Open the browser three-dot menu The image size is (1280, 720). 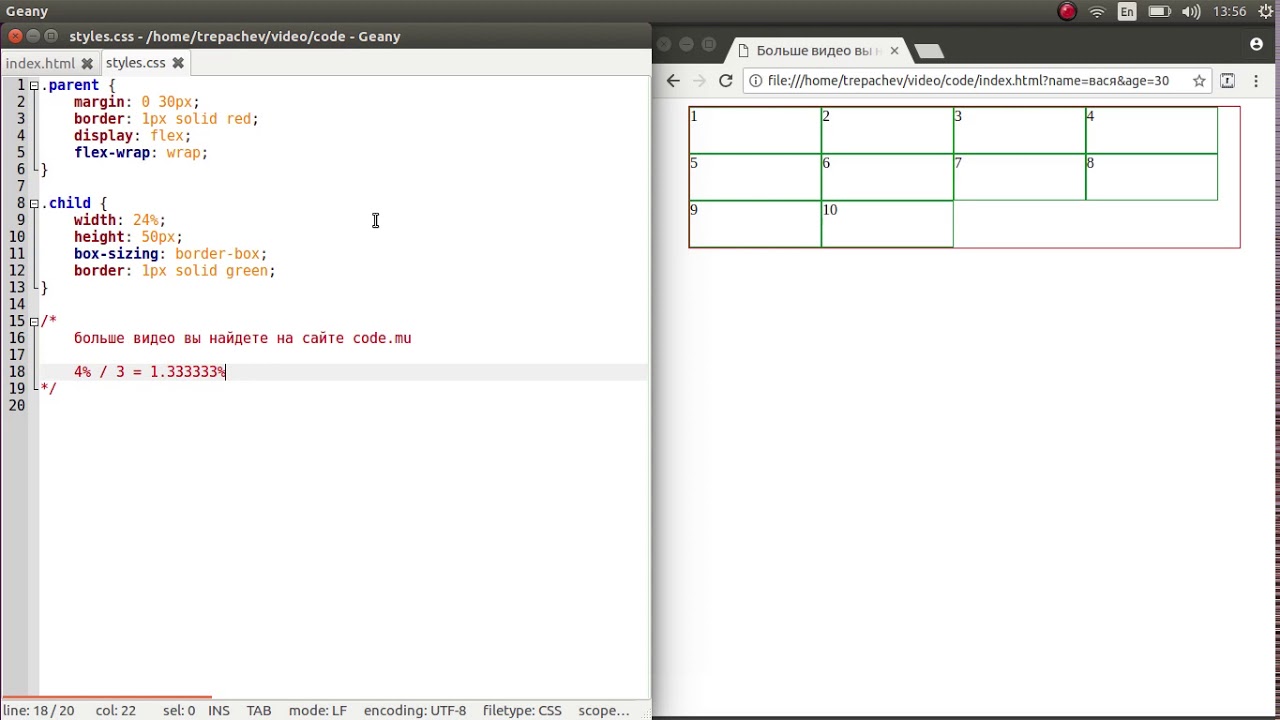(x=1256, y=81)
